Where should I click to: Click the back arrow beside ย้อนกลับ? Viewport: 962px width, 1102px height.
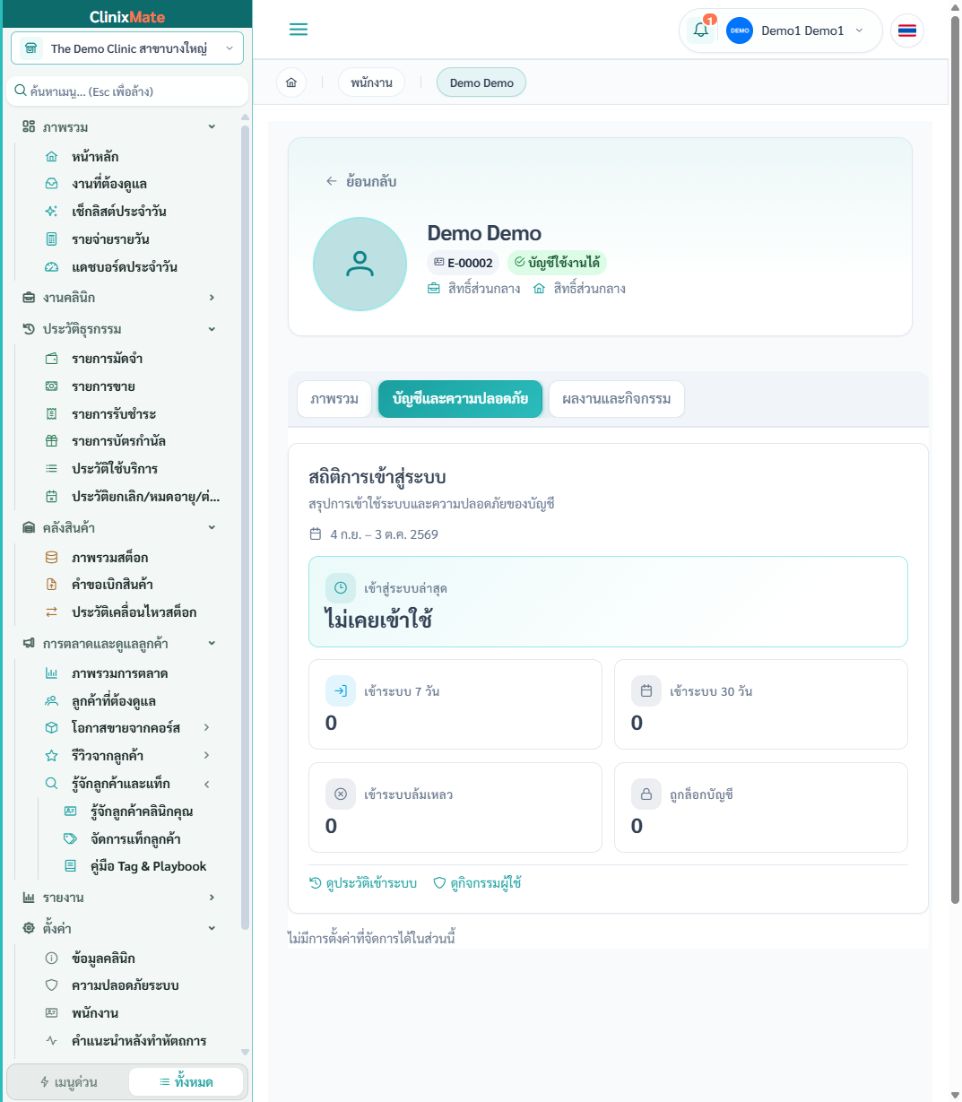coord(331,181)
